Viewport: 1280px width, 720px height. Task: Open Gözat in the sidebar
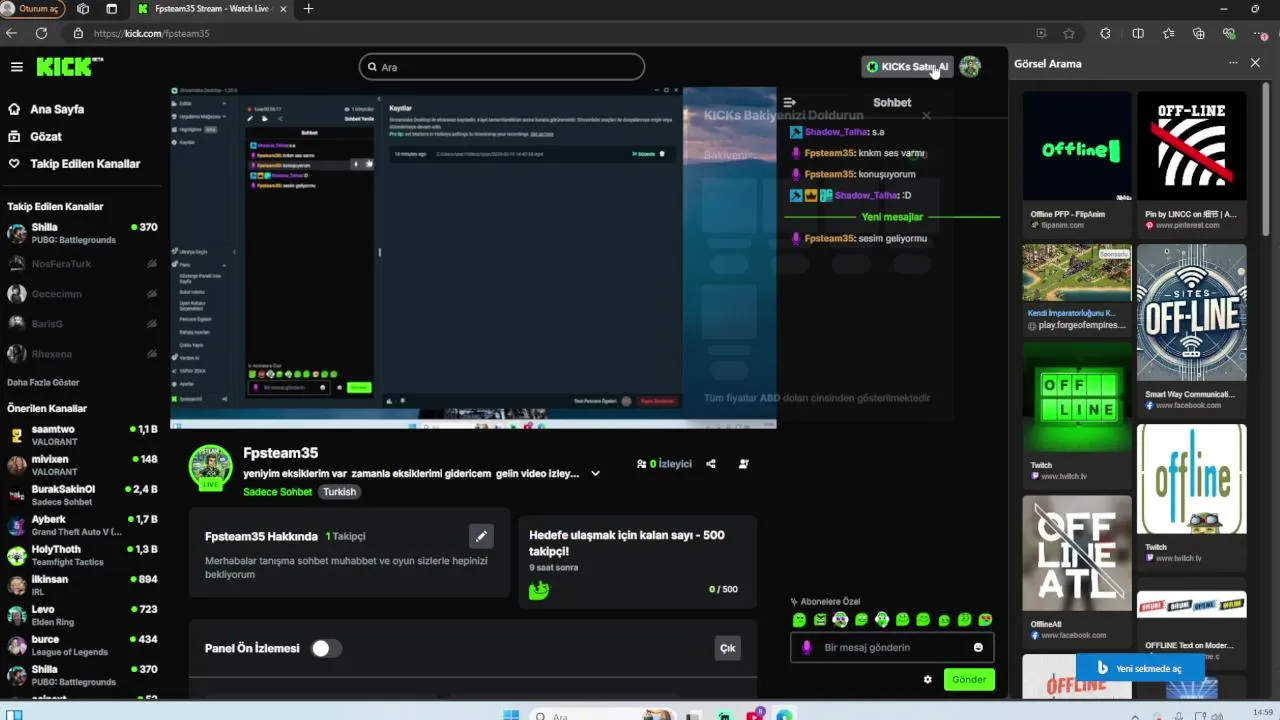click(46, 136)
